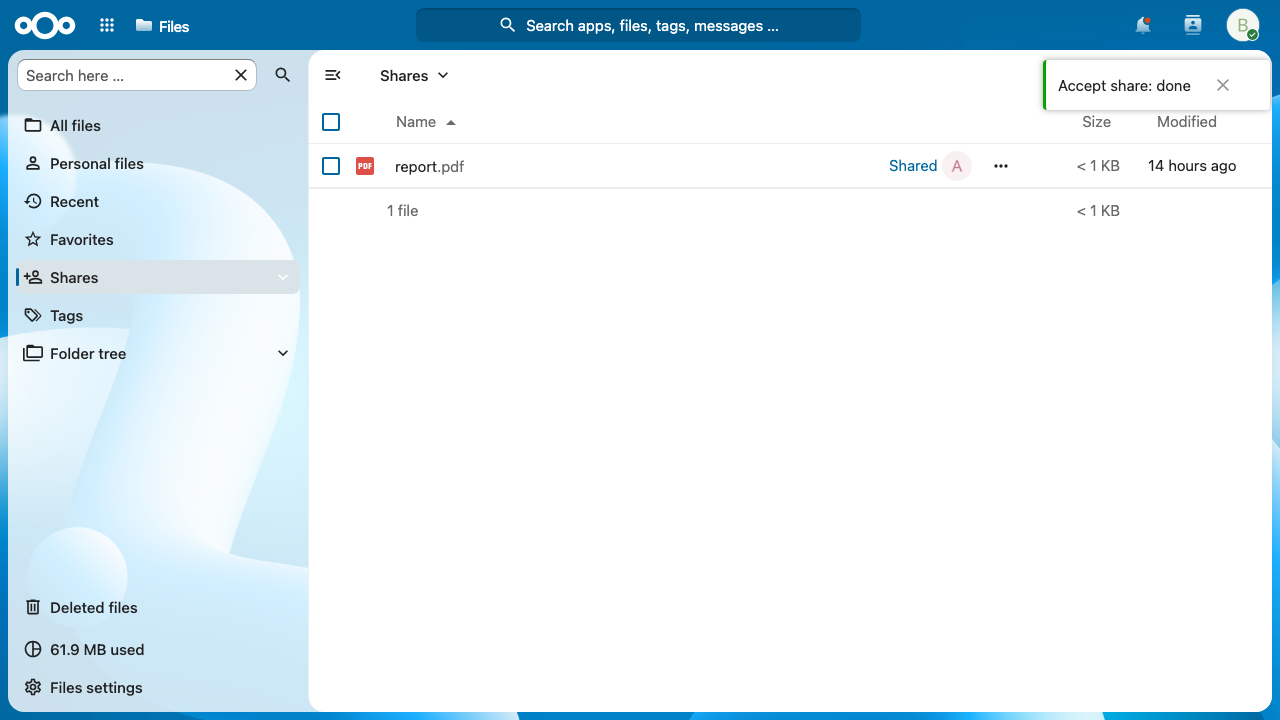Open the Shares breadcrumb dropdown
1280x720 pixels.
point(414,75)
